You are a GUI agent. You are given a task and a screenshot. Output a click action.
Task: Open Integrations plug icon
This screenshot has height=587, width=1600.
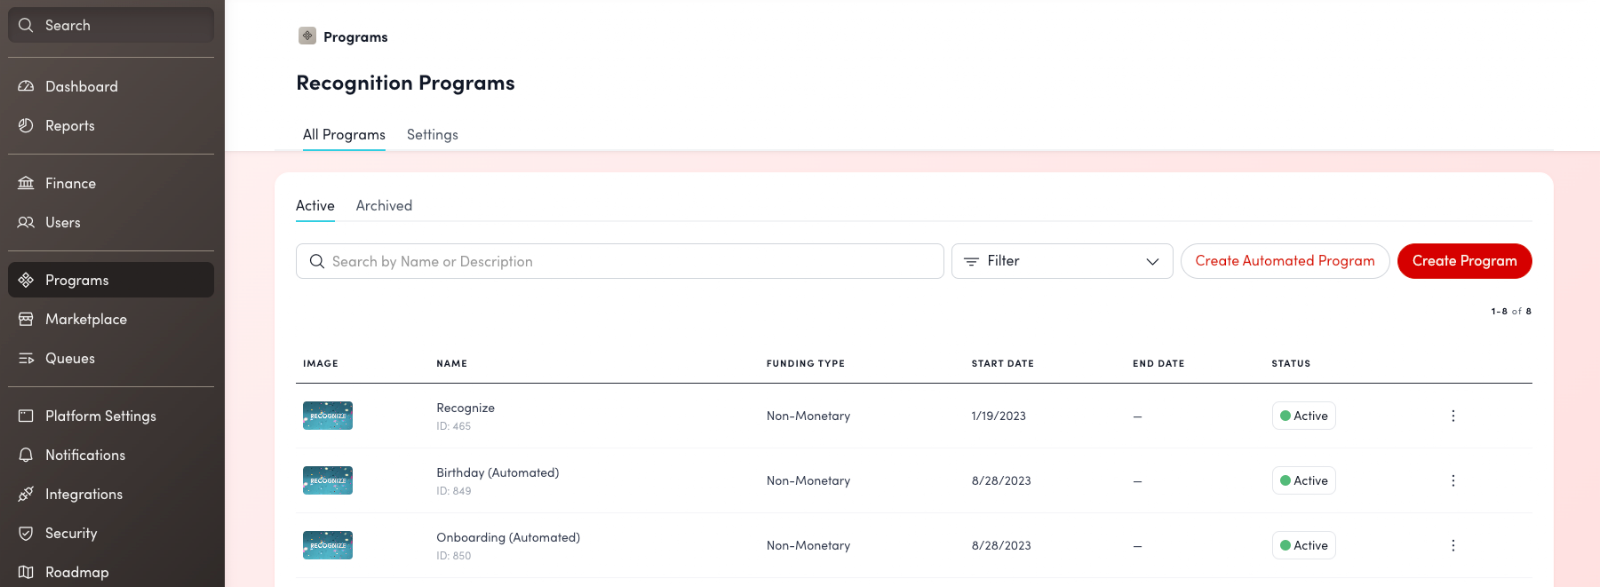point(26,495)
